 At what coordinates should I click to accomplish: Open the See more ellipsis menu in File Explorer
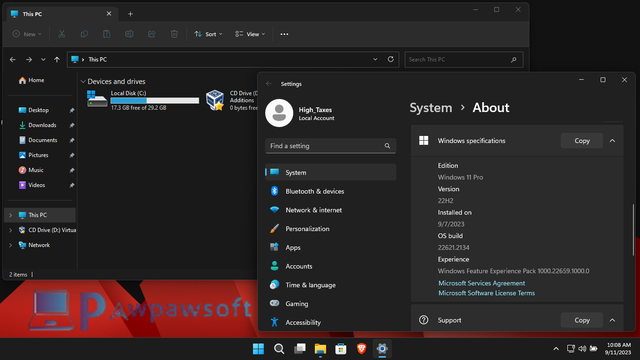[x=284, y=34]
